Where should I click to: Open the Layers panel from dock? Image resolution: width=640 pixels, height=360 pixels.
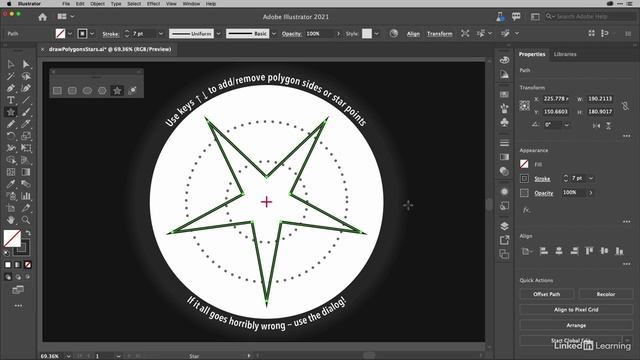(504, 226)
